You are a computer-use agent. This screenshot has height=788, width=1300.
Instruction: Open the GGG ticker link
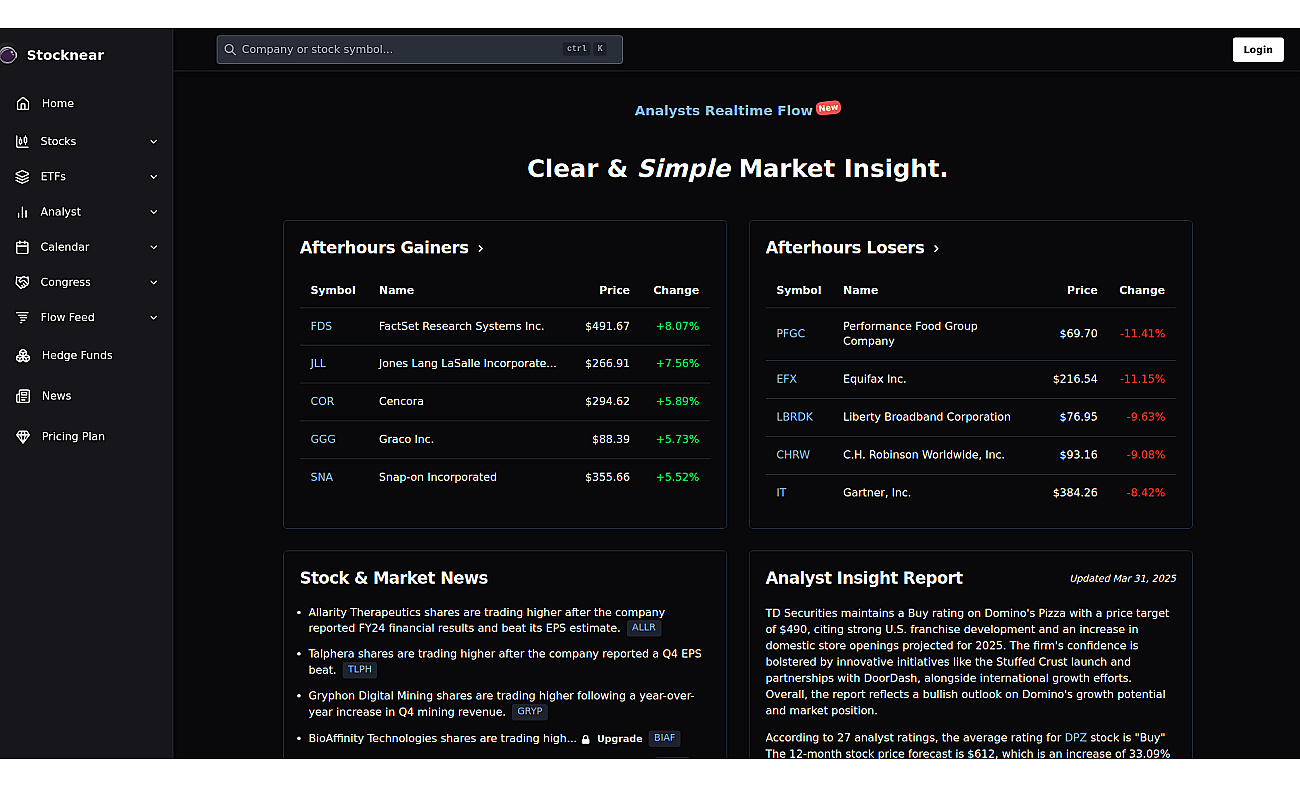point(323,439)
